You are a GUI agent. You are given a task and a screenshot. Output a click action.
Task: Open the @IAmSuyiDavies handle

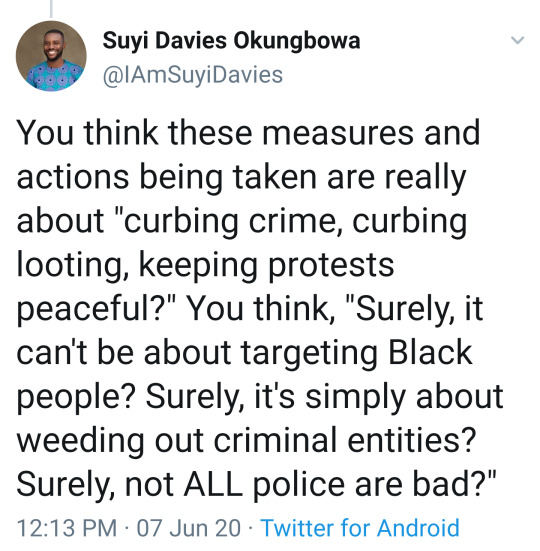pos(193,75)
